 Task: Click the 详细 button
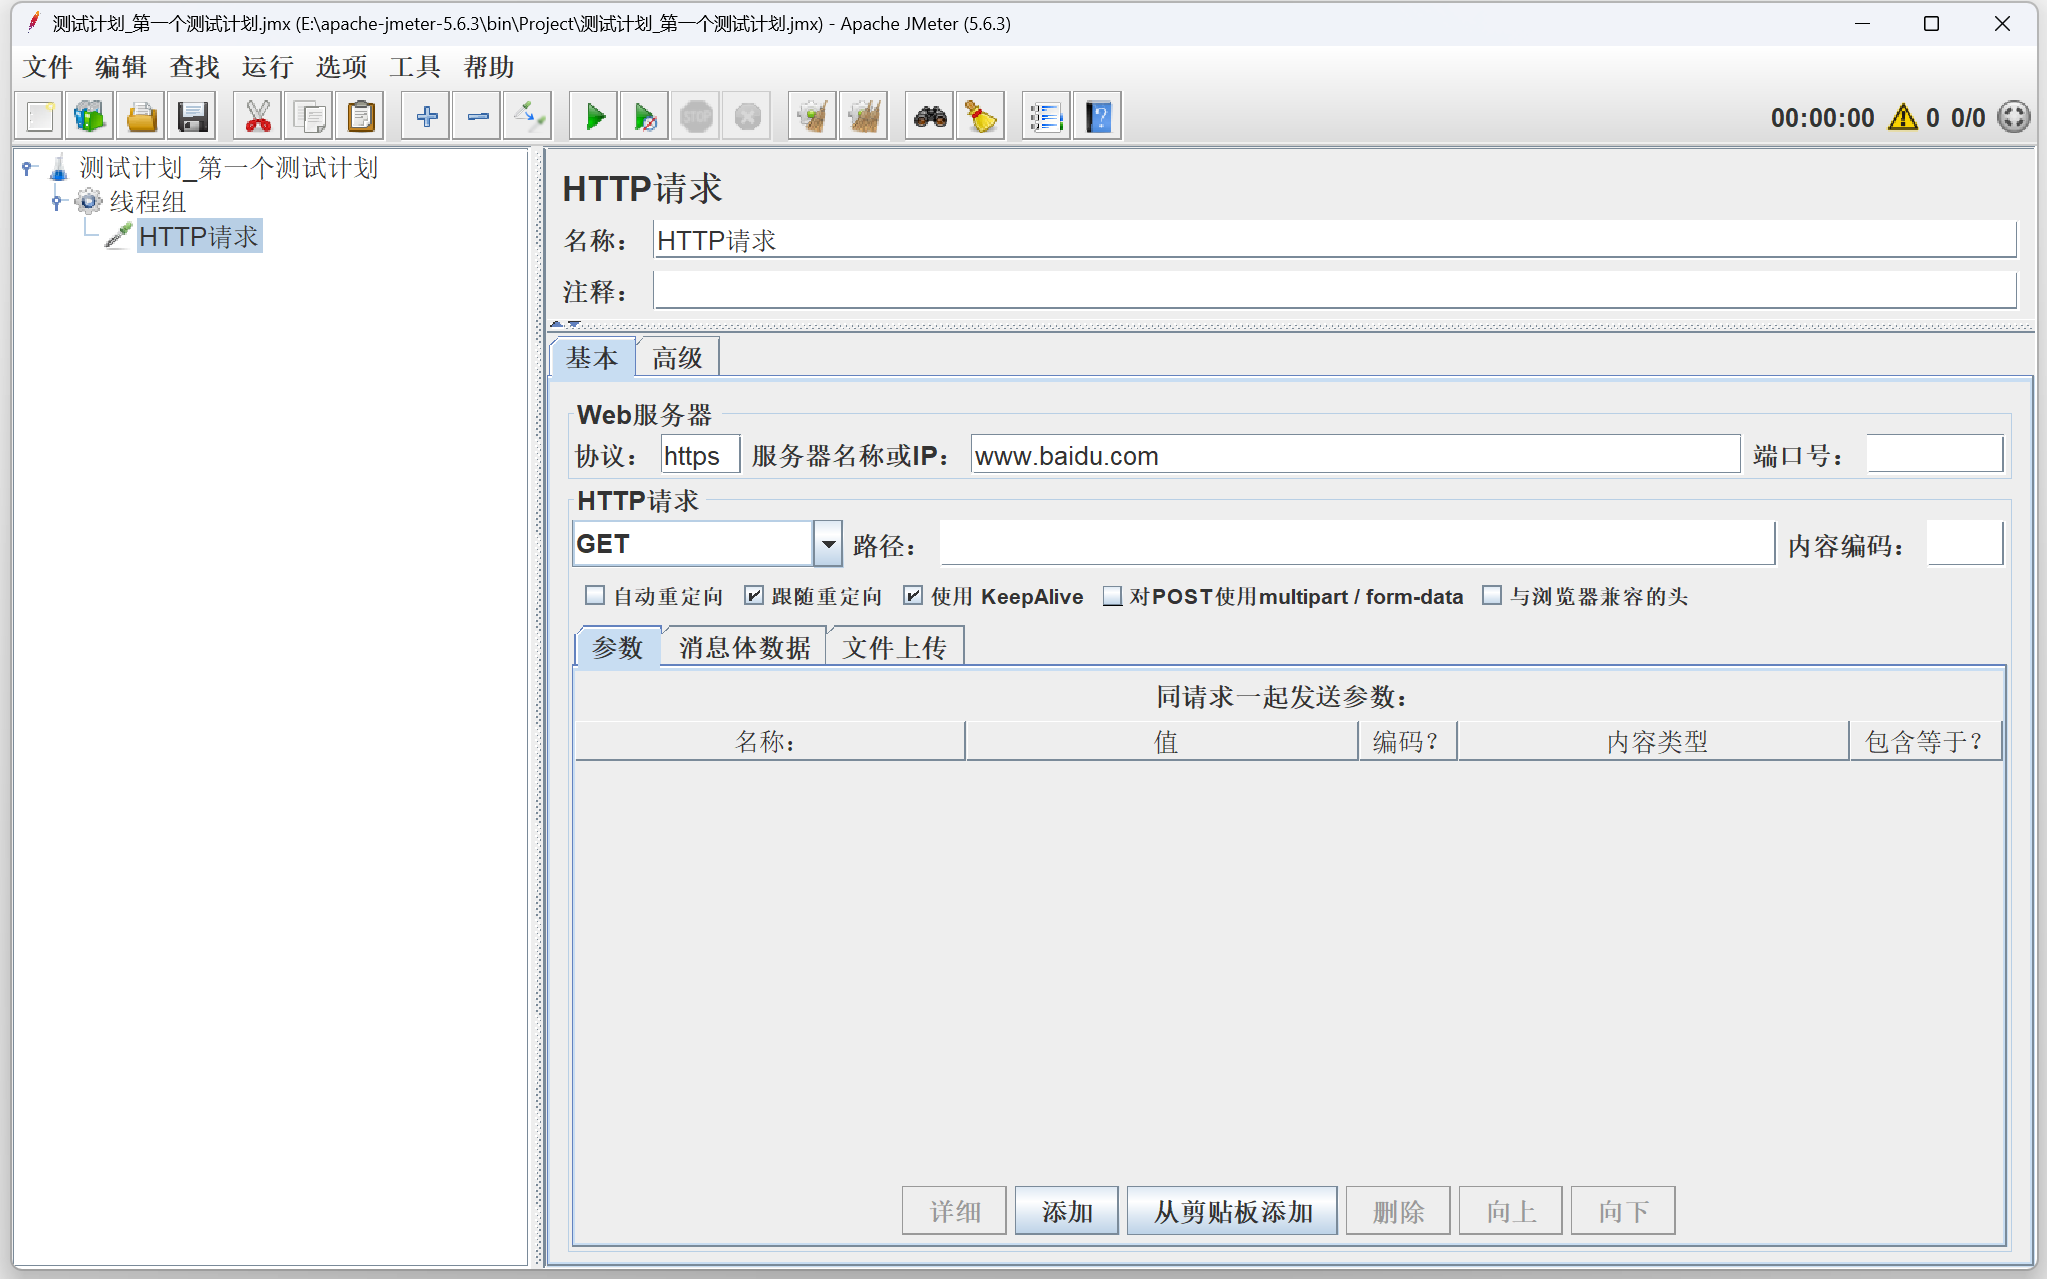(x=954, y=1211)
